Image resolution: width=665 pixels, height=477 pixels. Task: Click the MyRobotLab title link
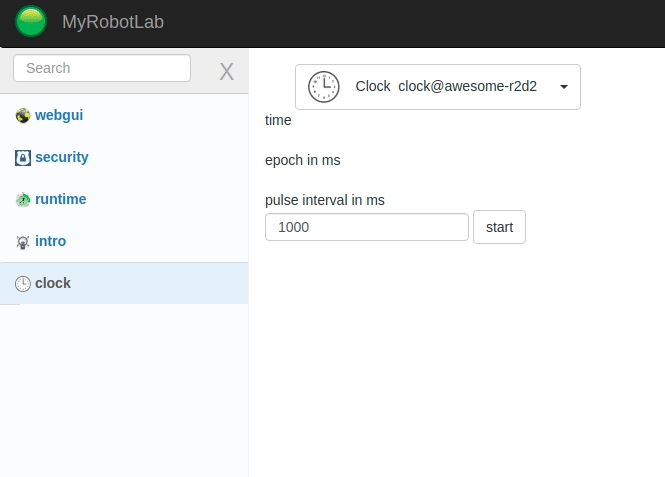[113, 22]
